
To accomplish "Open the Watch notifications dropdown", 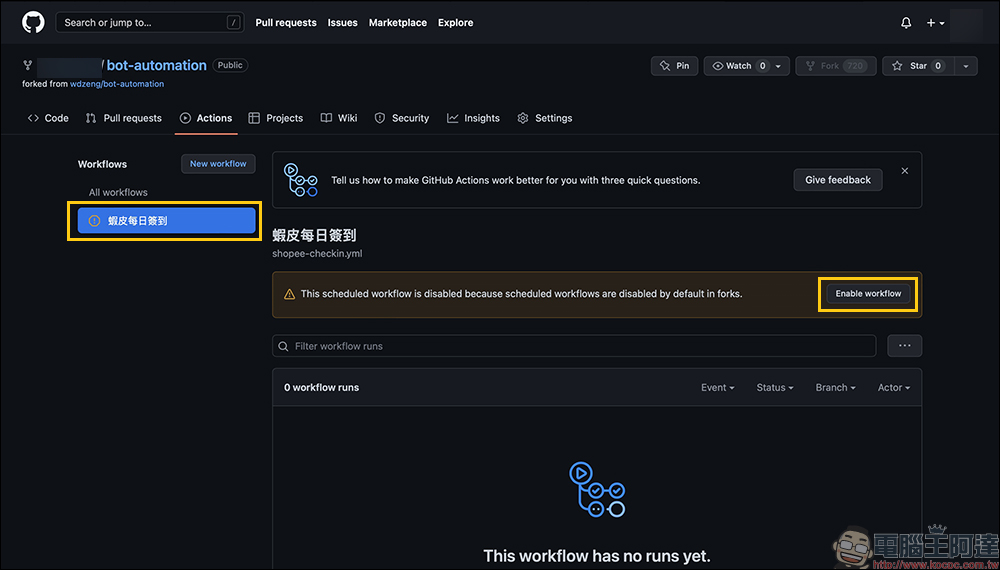I will pos(746,66).
